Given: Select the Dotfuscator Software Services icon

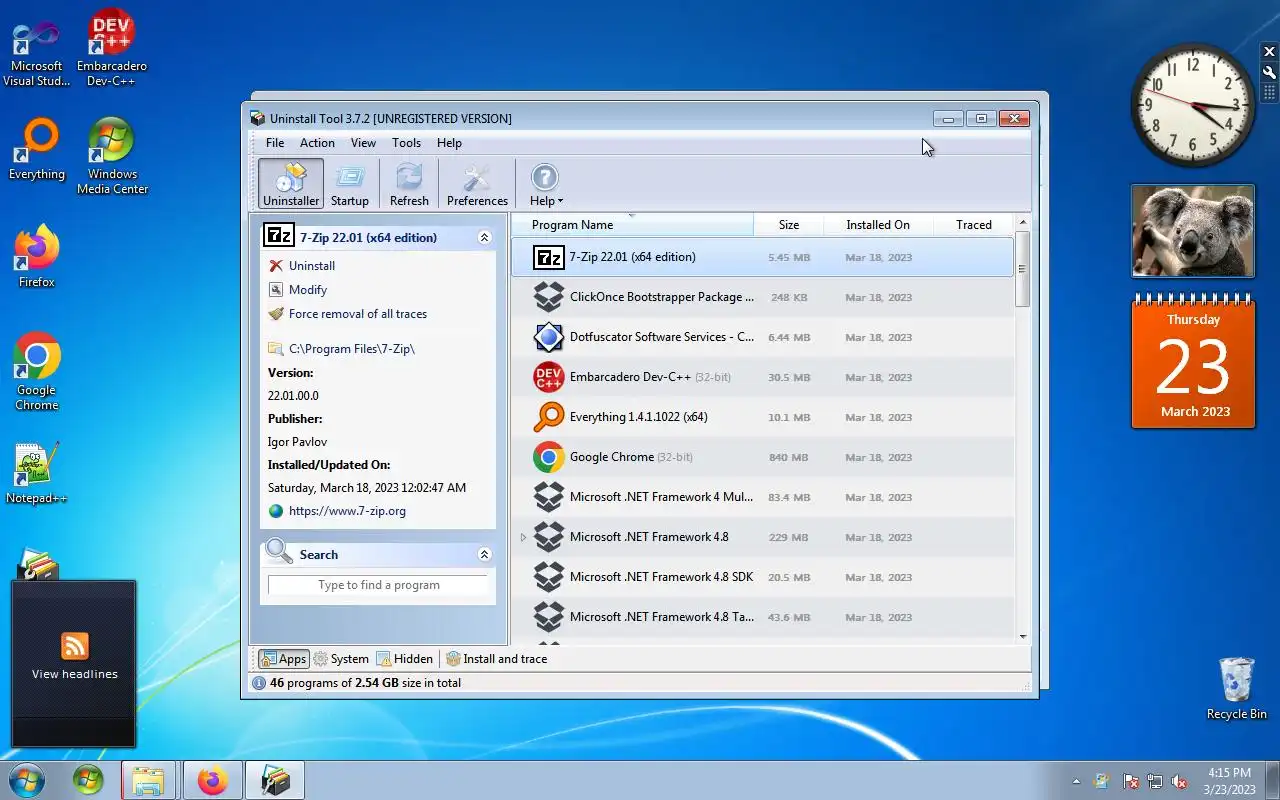Looking at the screenshot, I should [548, 337].
